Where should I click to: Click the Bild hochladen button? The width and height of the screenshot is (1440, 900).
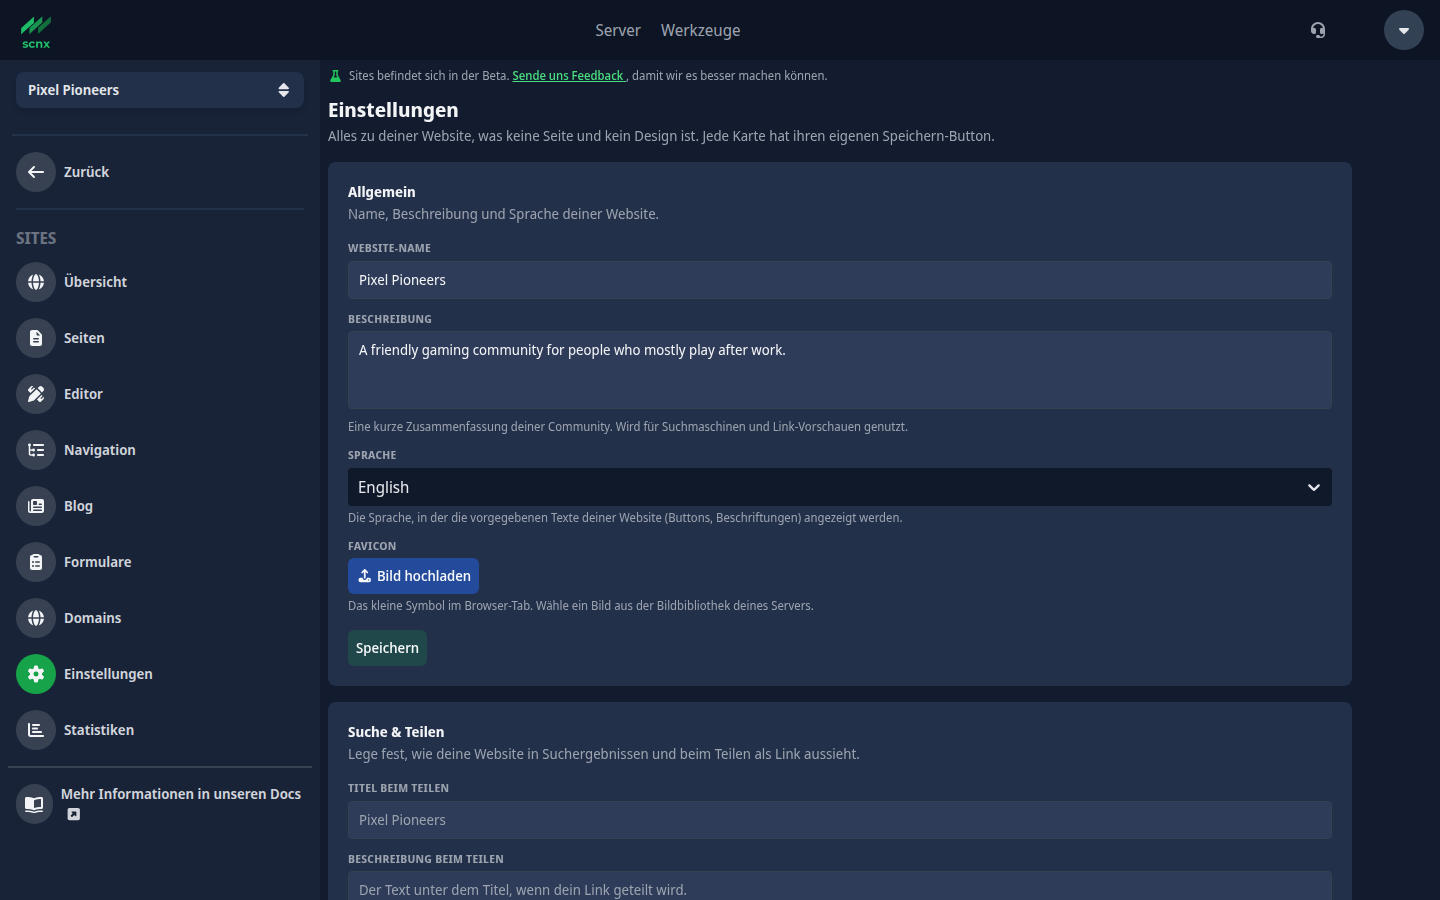point(413,576)
